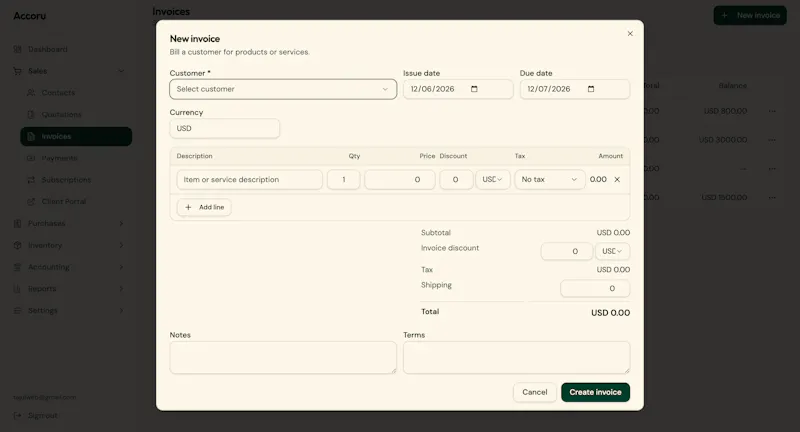Click the Quotations document icon
The width and height of the screenshot is (800, 432).
(x=31, y=115)
